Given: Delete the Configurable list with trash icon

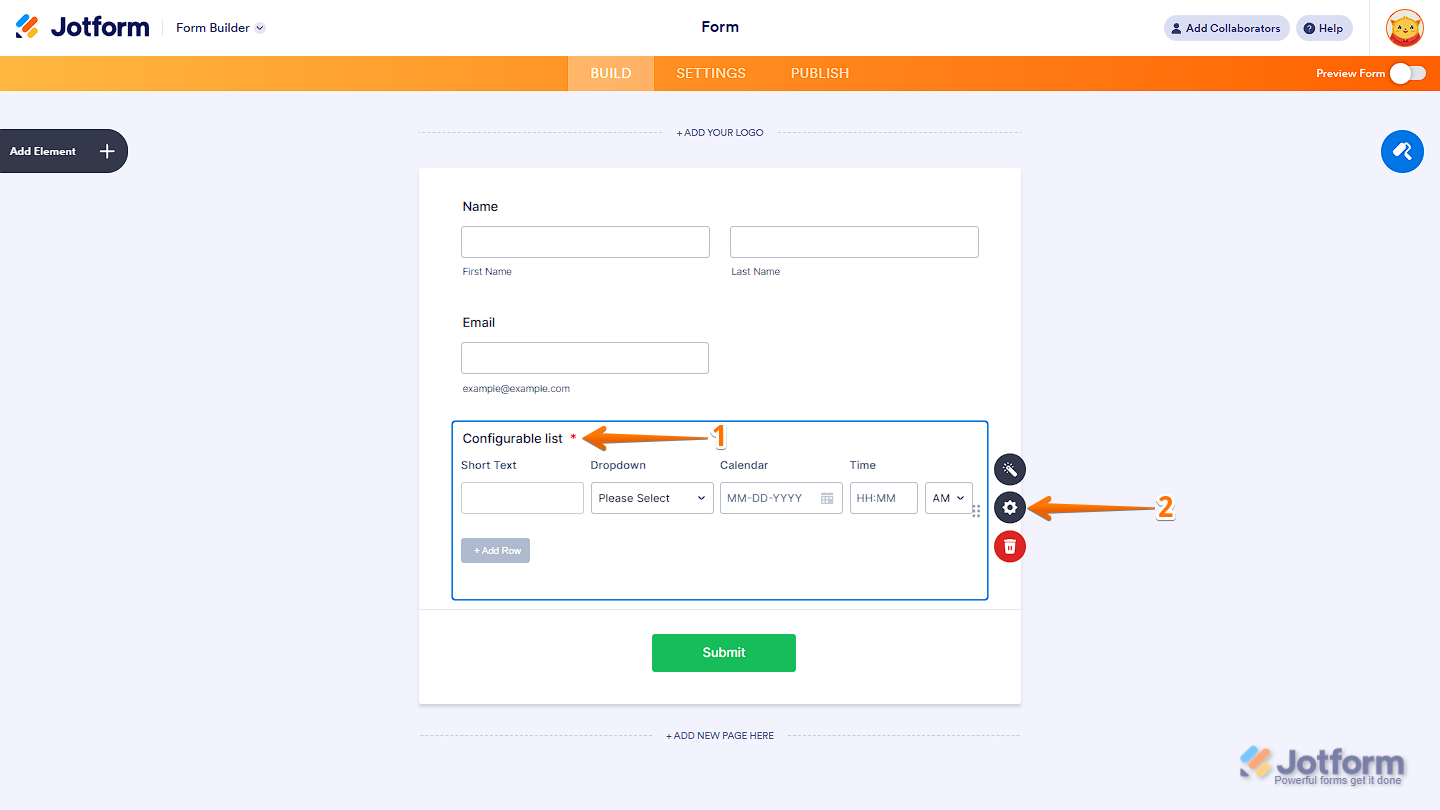Looking at the screenshot, I should pos(1010,546).
